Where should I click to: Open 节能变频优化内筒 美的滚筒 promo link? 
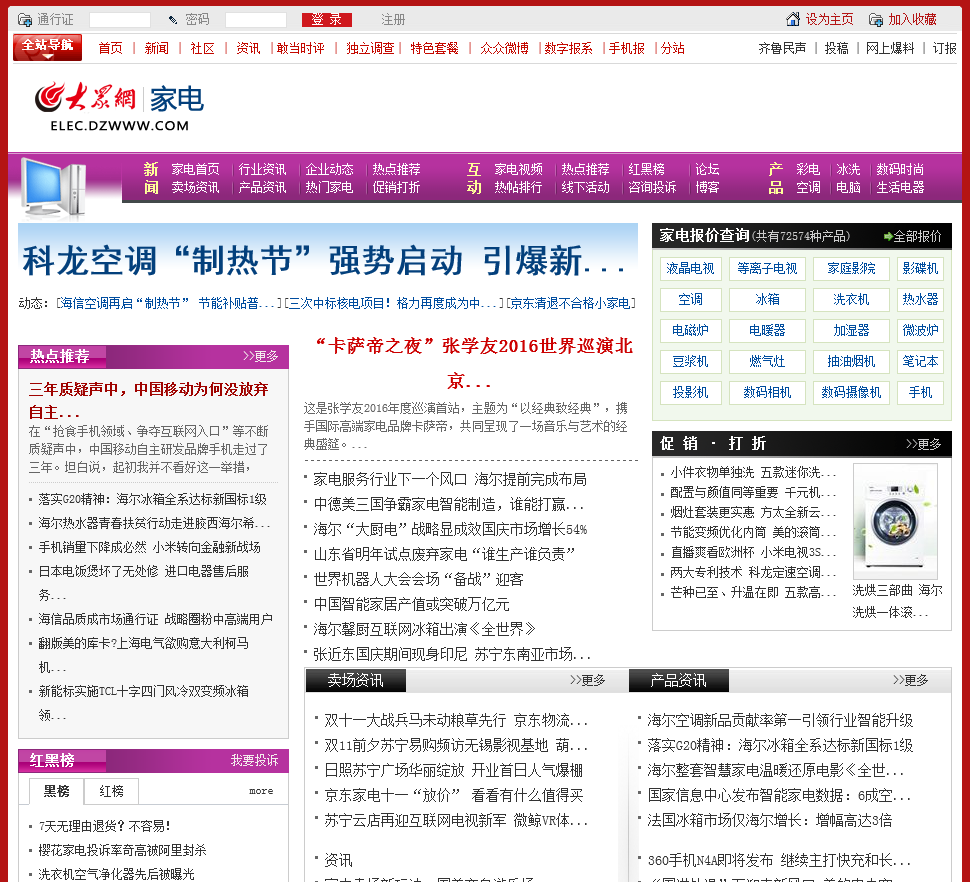(x=753, y=533)
